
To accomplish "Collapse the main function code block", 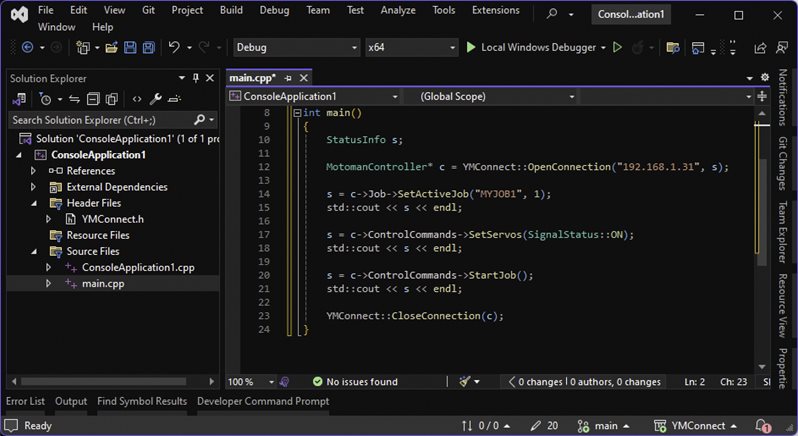I will [x=296, y=113].
